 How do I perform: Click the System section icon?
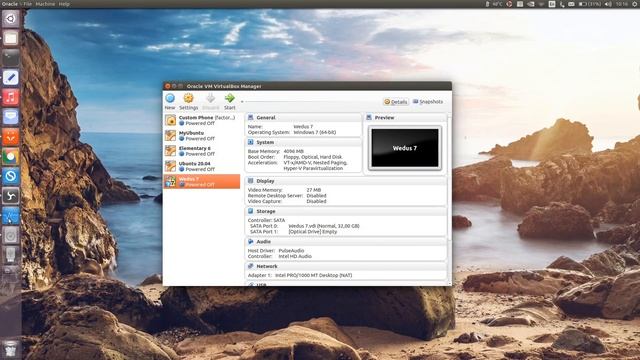[251, 142]
